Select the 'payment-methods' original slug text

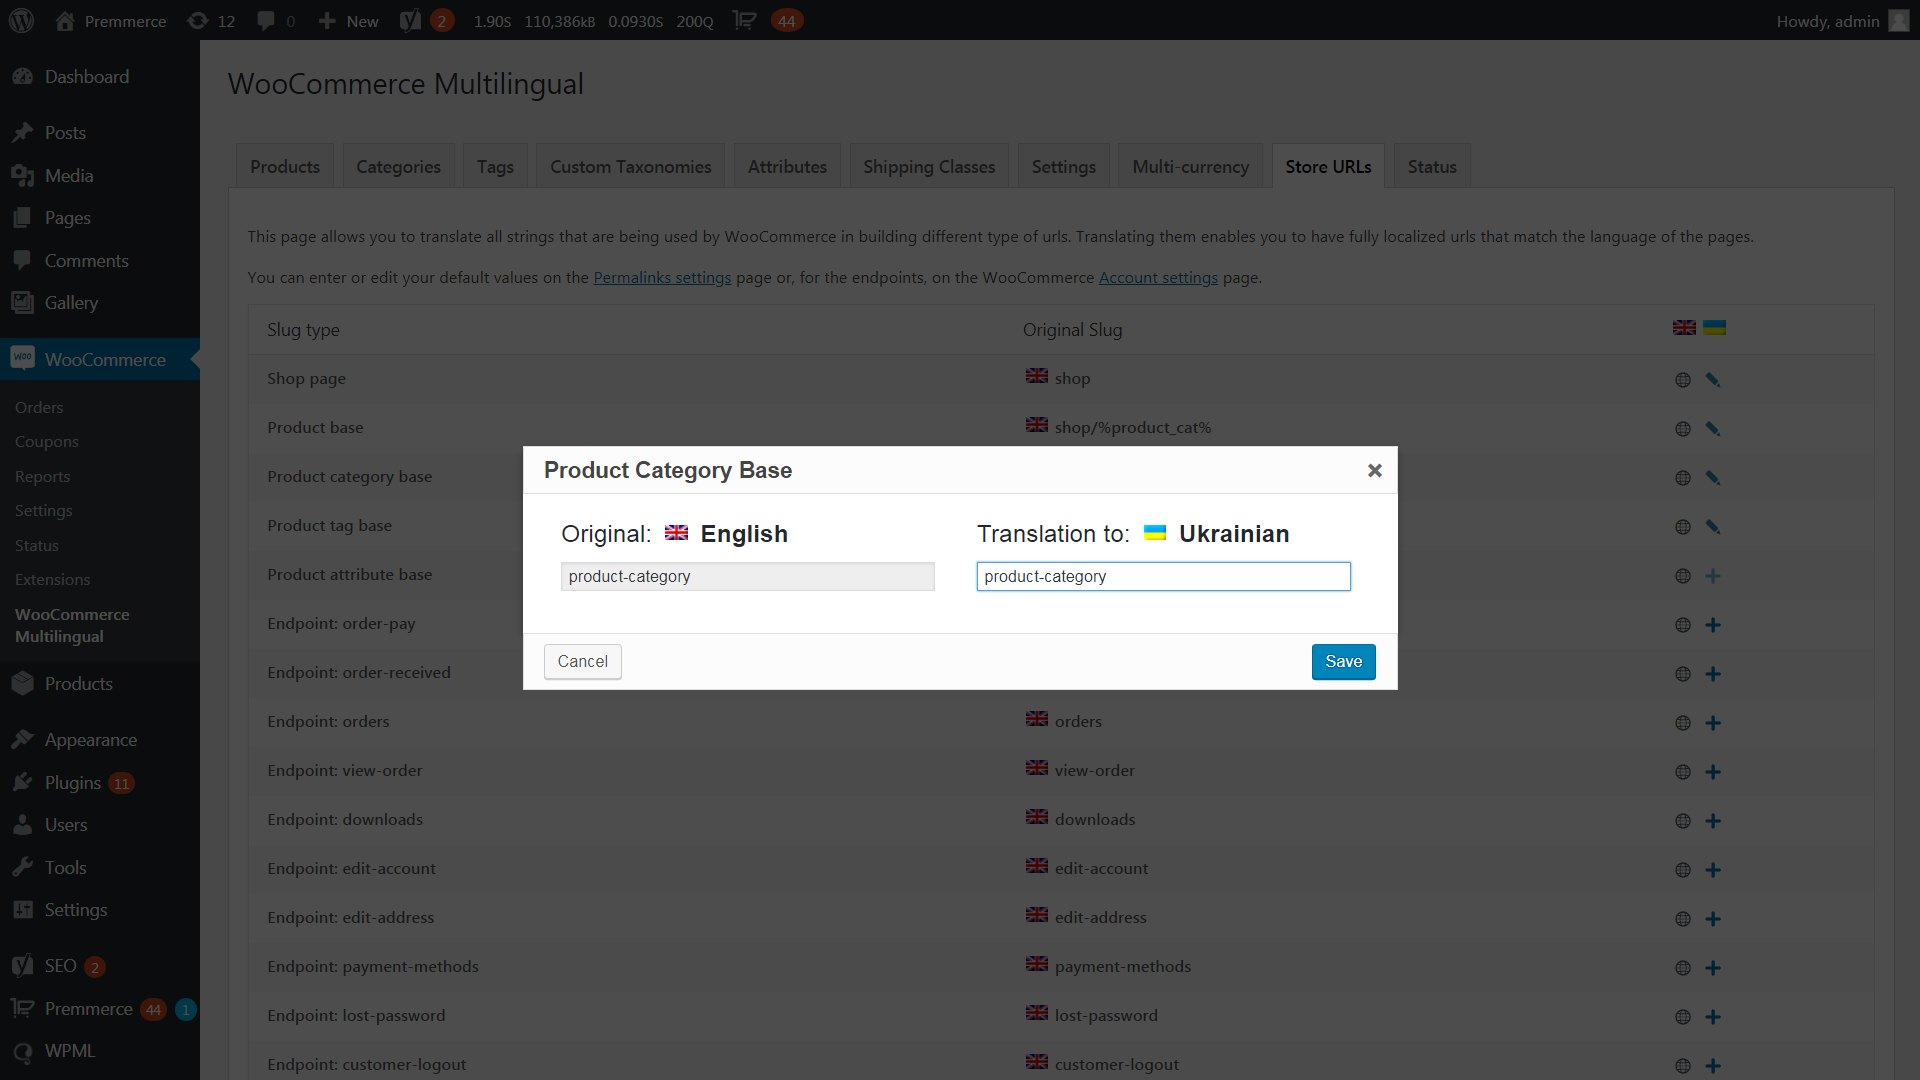[1122, 966]
